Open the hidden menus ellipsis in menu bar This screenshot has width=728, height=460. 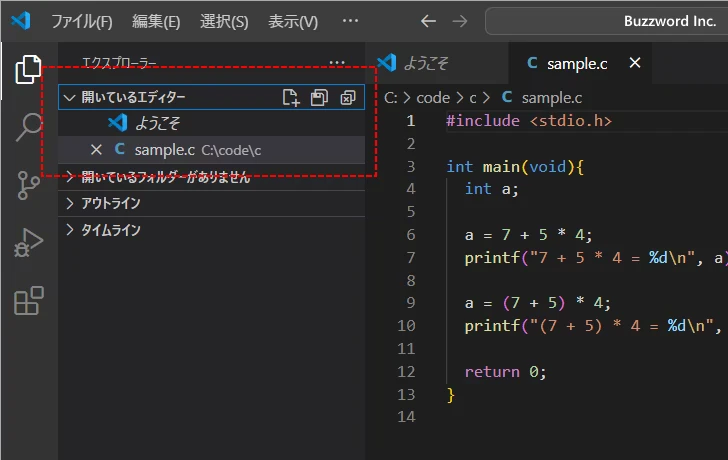point(350,21)
